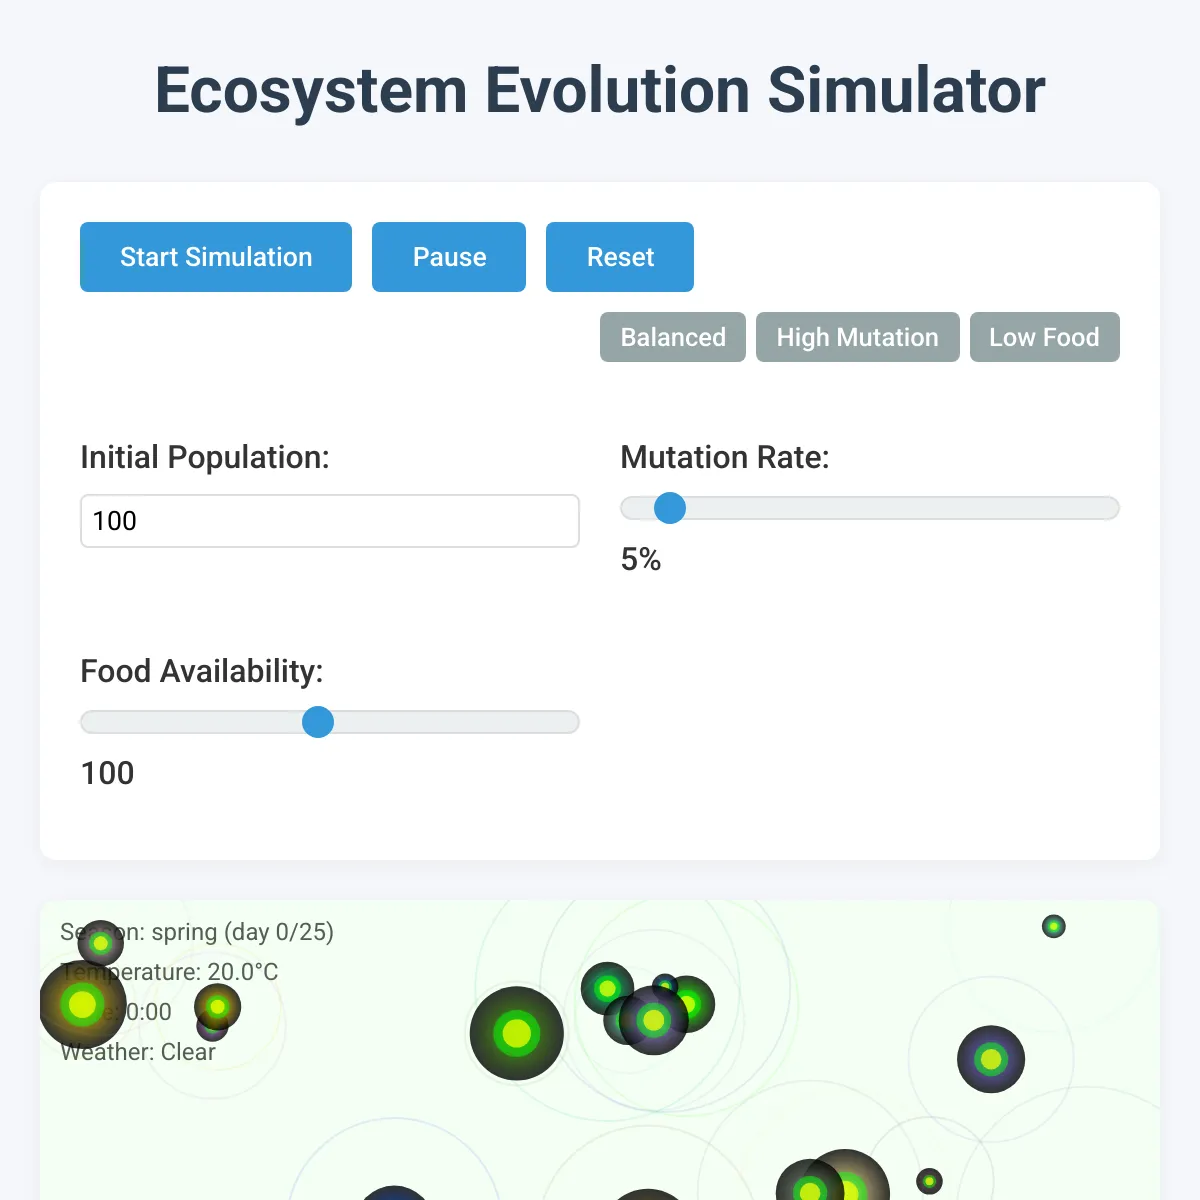
Task: Click the purple-ringed organism in the central cluster
Action: point(654,1021)
